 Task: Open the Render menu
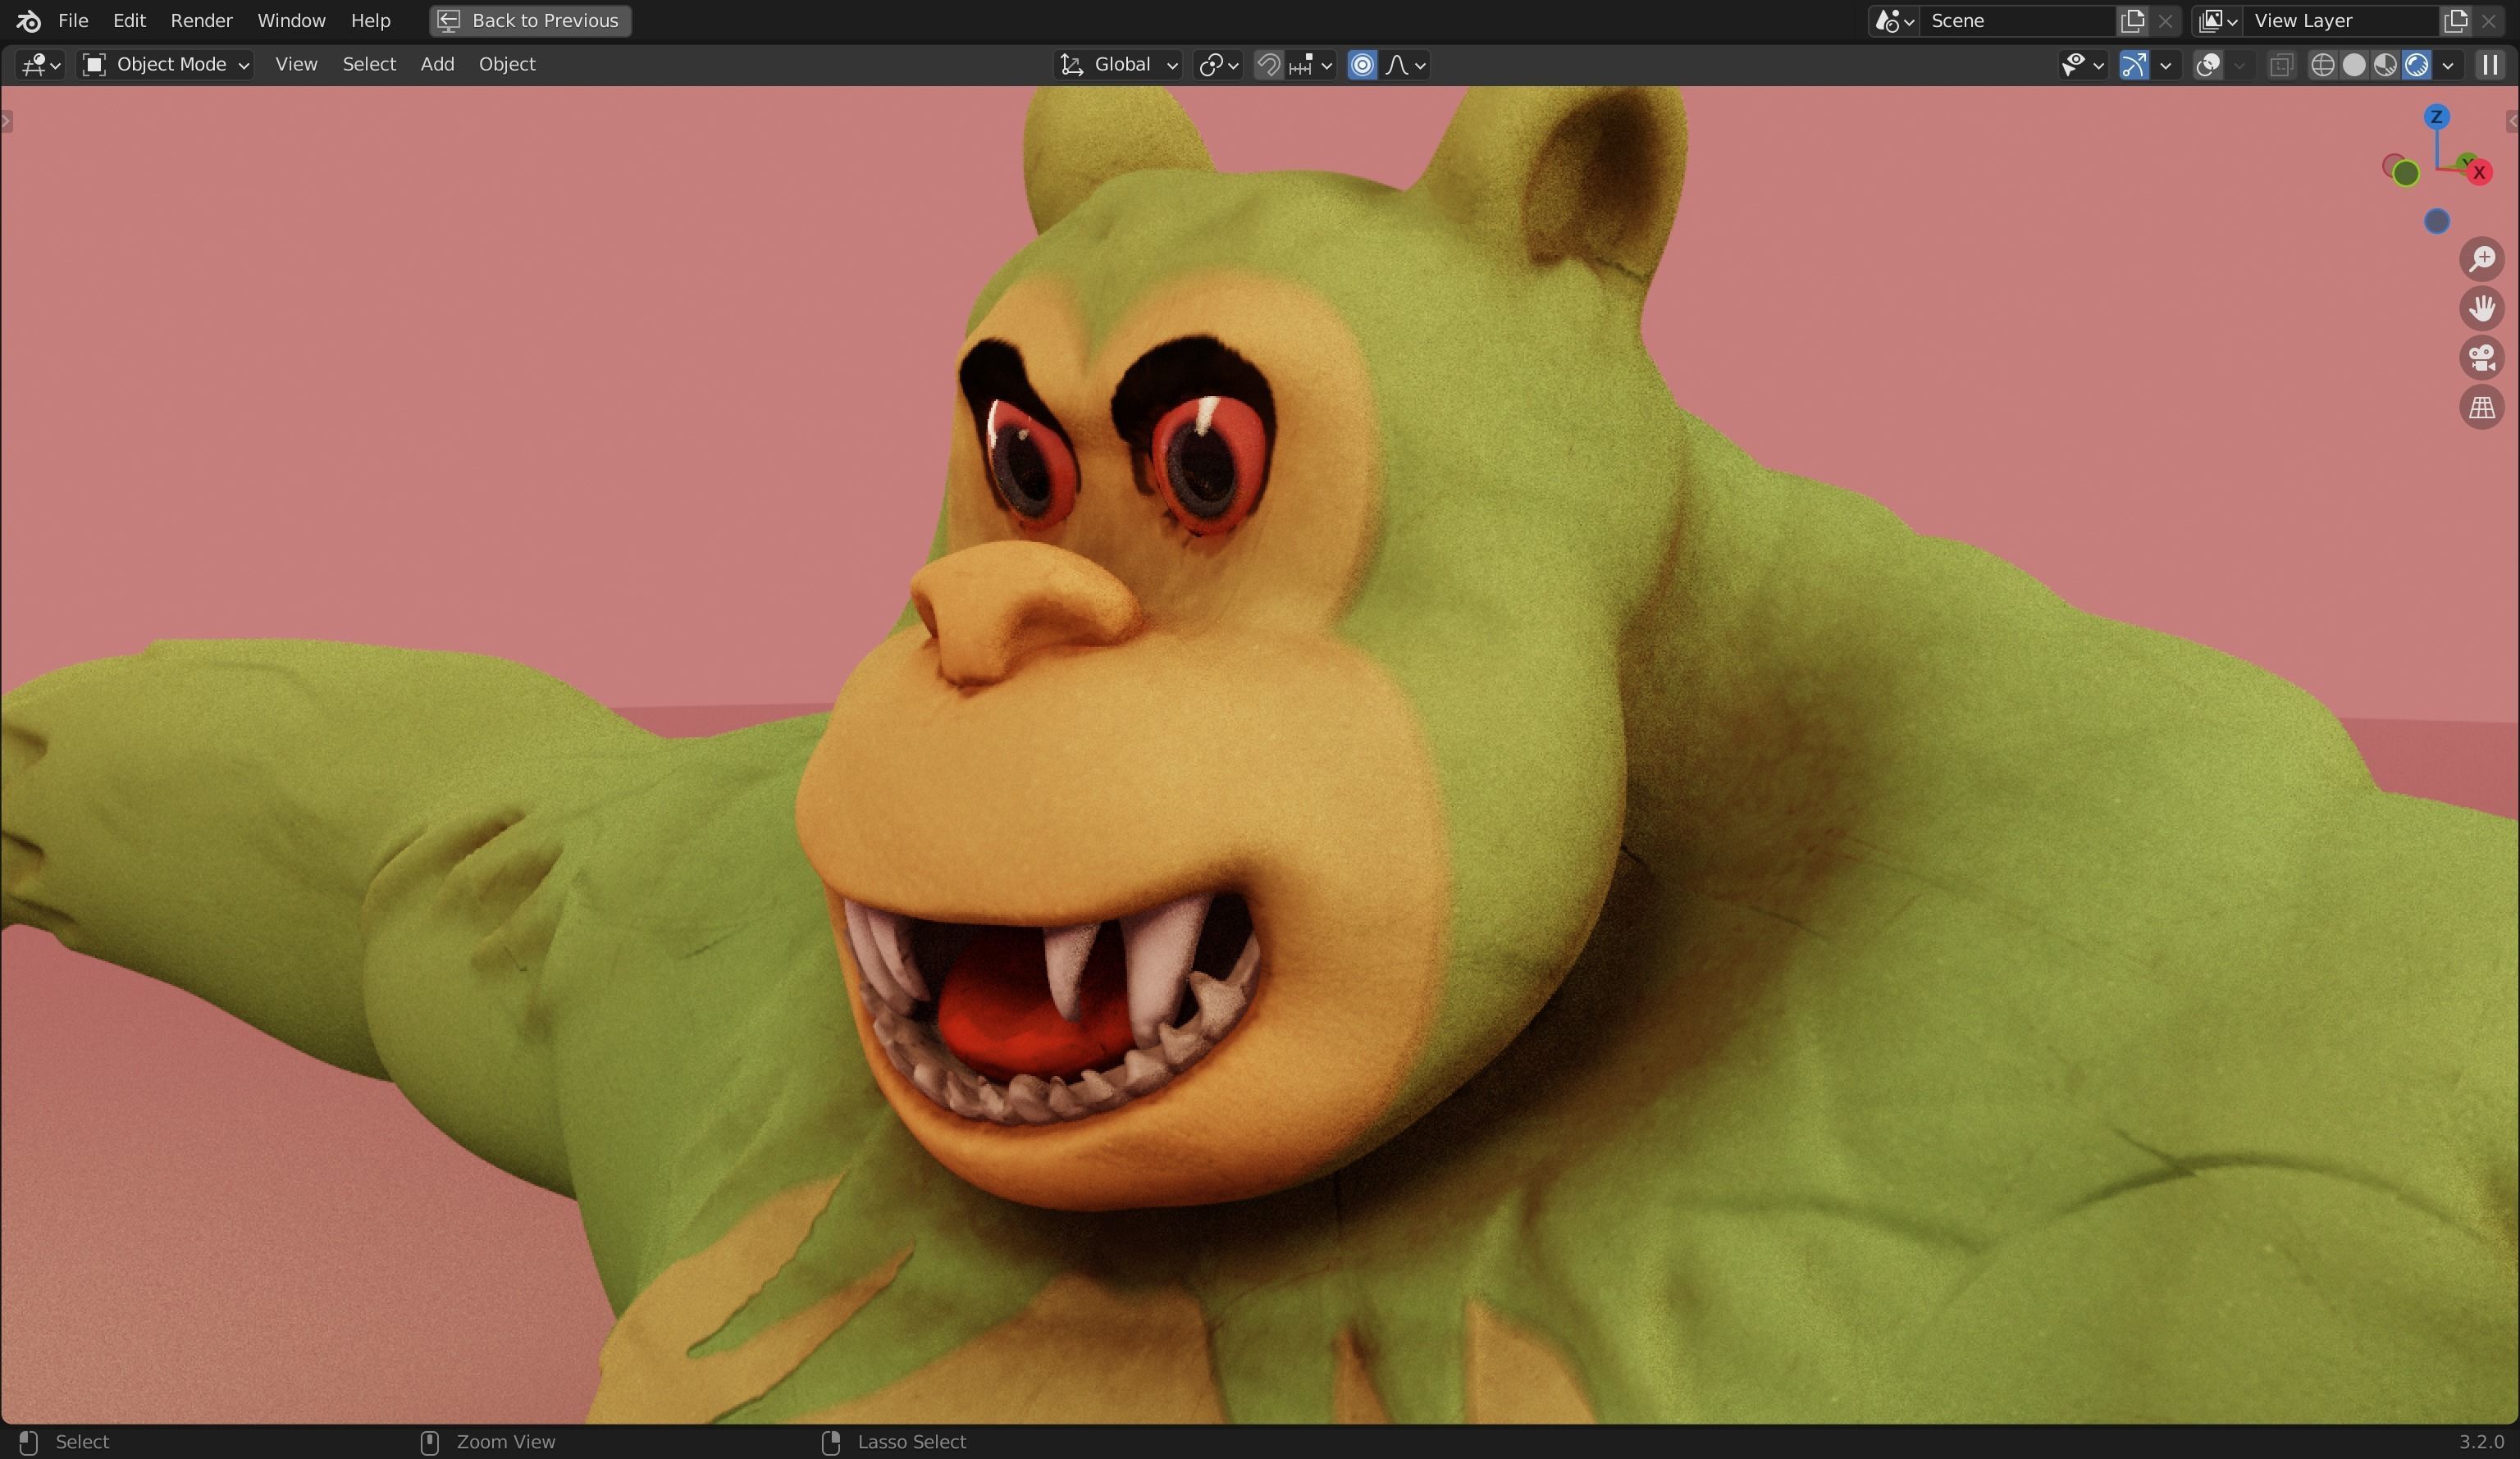[201, 21]
